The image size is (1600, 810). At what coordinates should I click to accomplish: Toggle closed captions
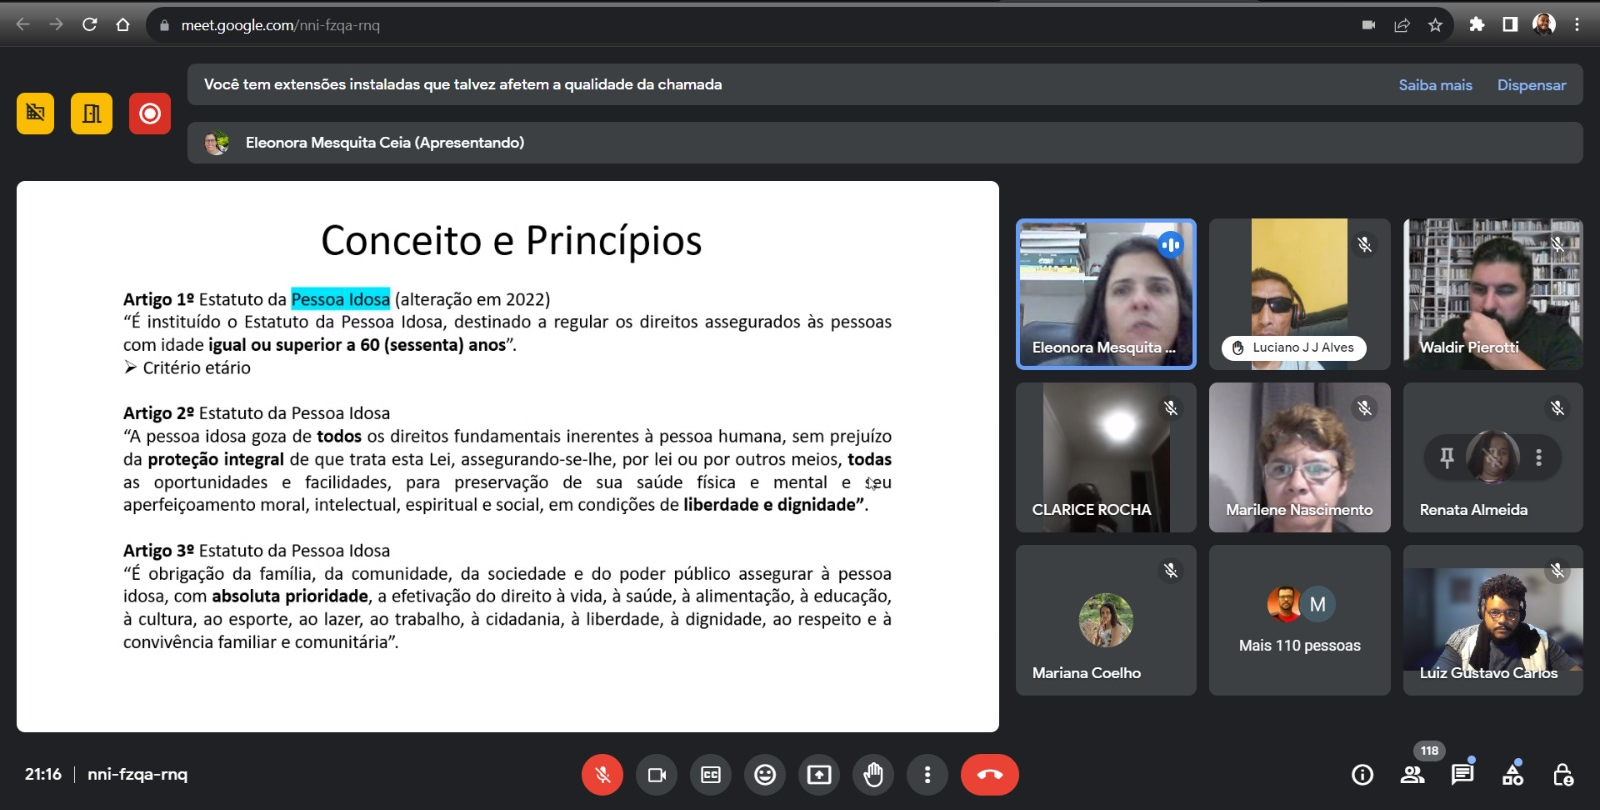point(711,775)
